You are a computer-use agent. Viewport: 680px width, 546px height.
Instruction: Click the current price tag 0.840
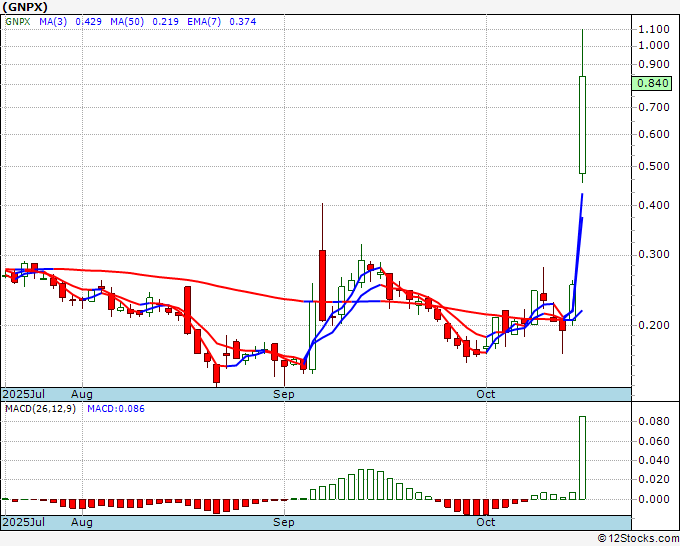652,83
